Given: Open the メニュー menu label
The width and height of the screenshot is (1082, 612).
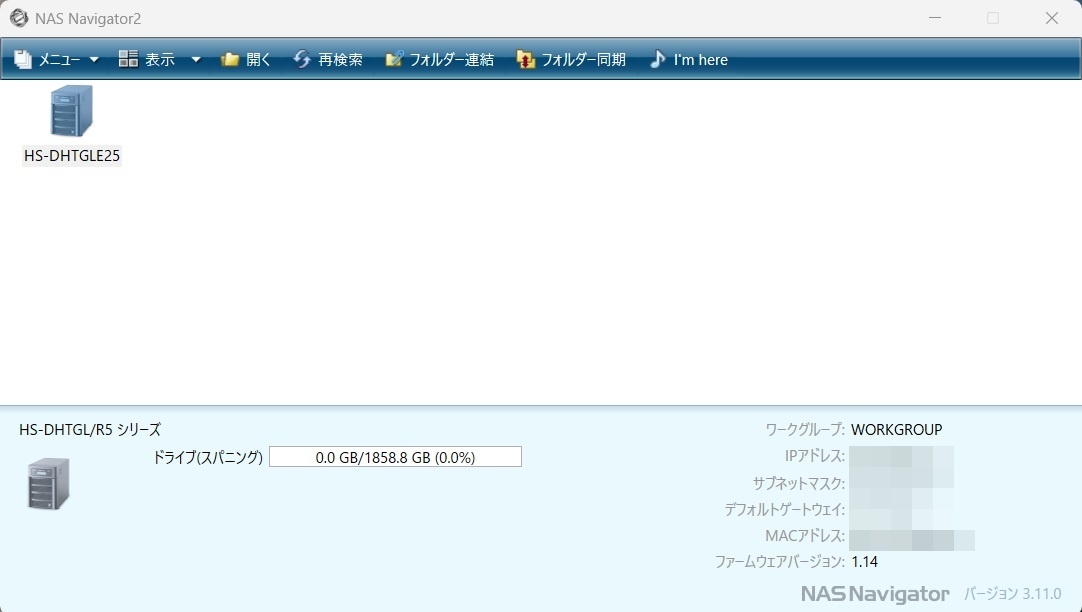Looking at the screenshot, I should pos(59,60).
